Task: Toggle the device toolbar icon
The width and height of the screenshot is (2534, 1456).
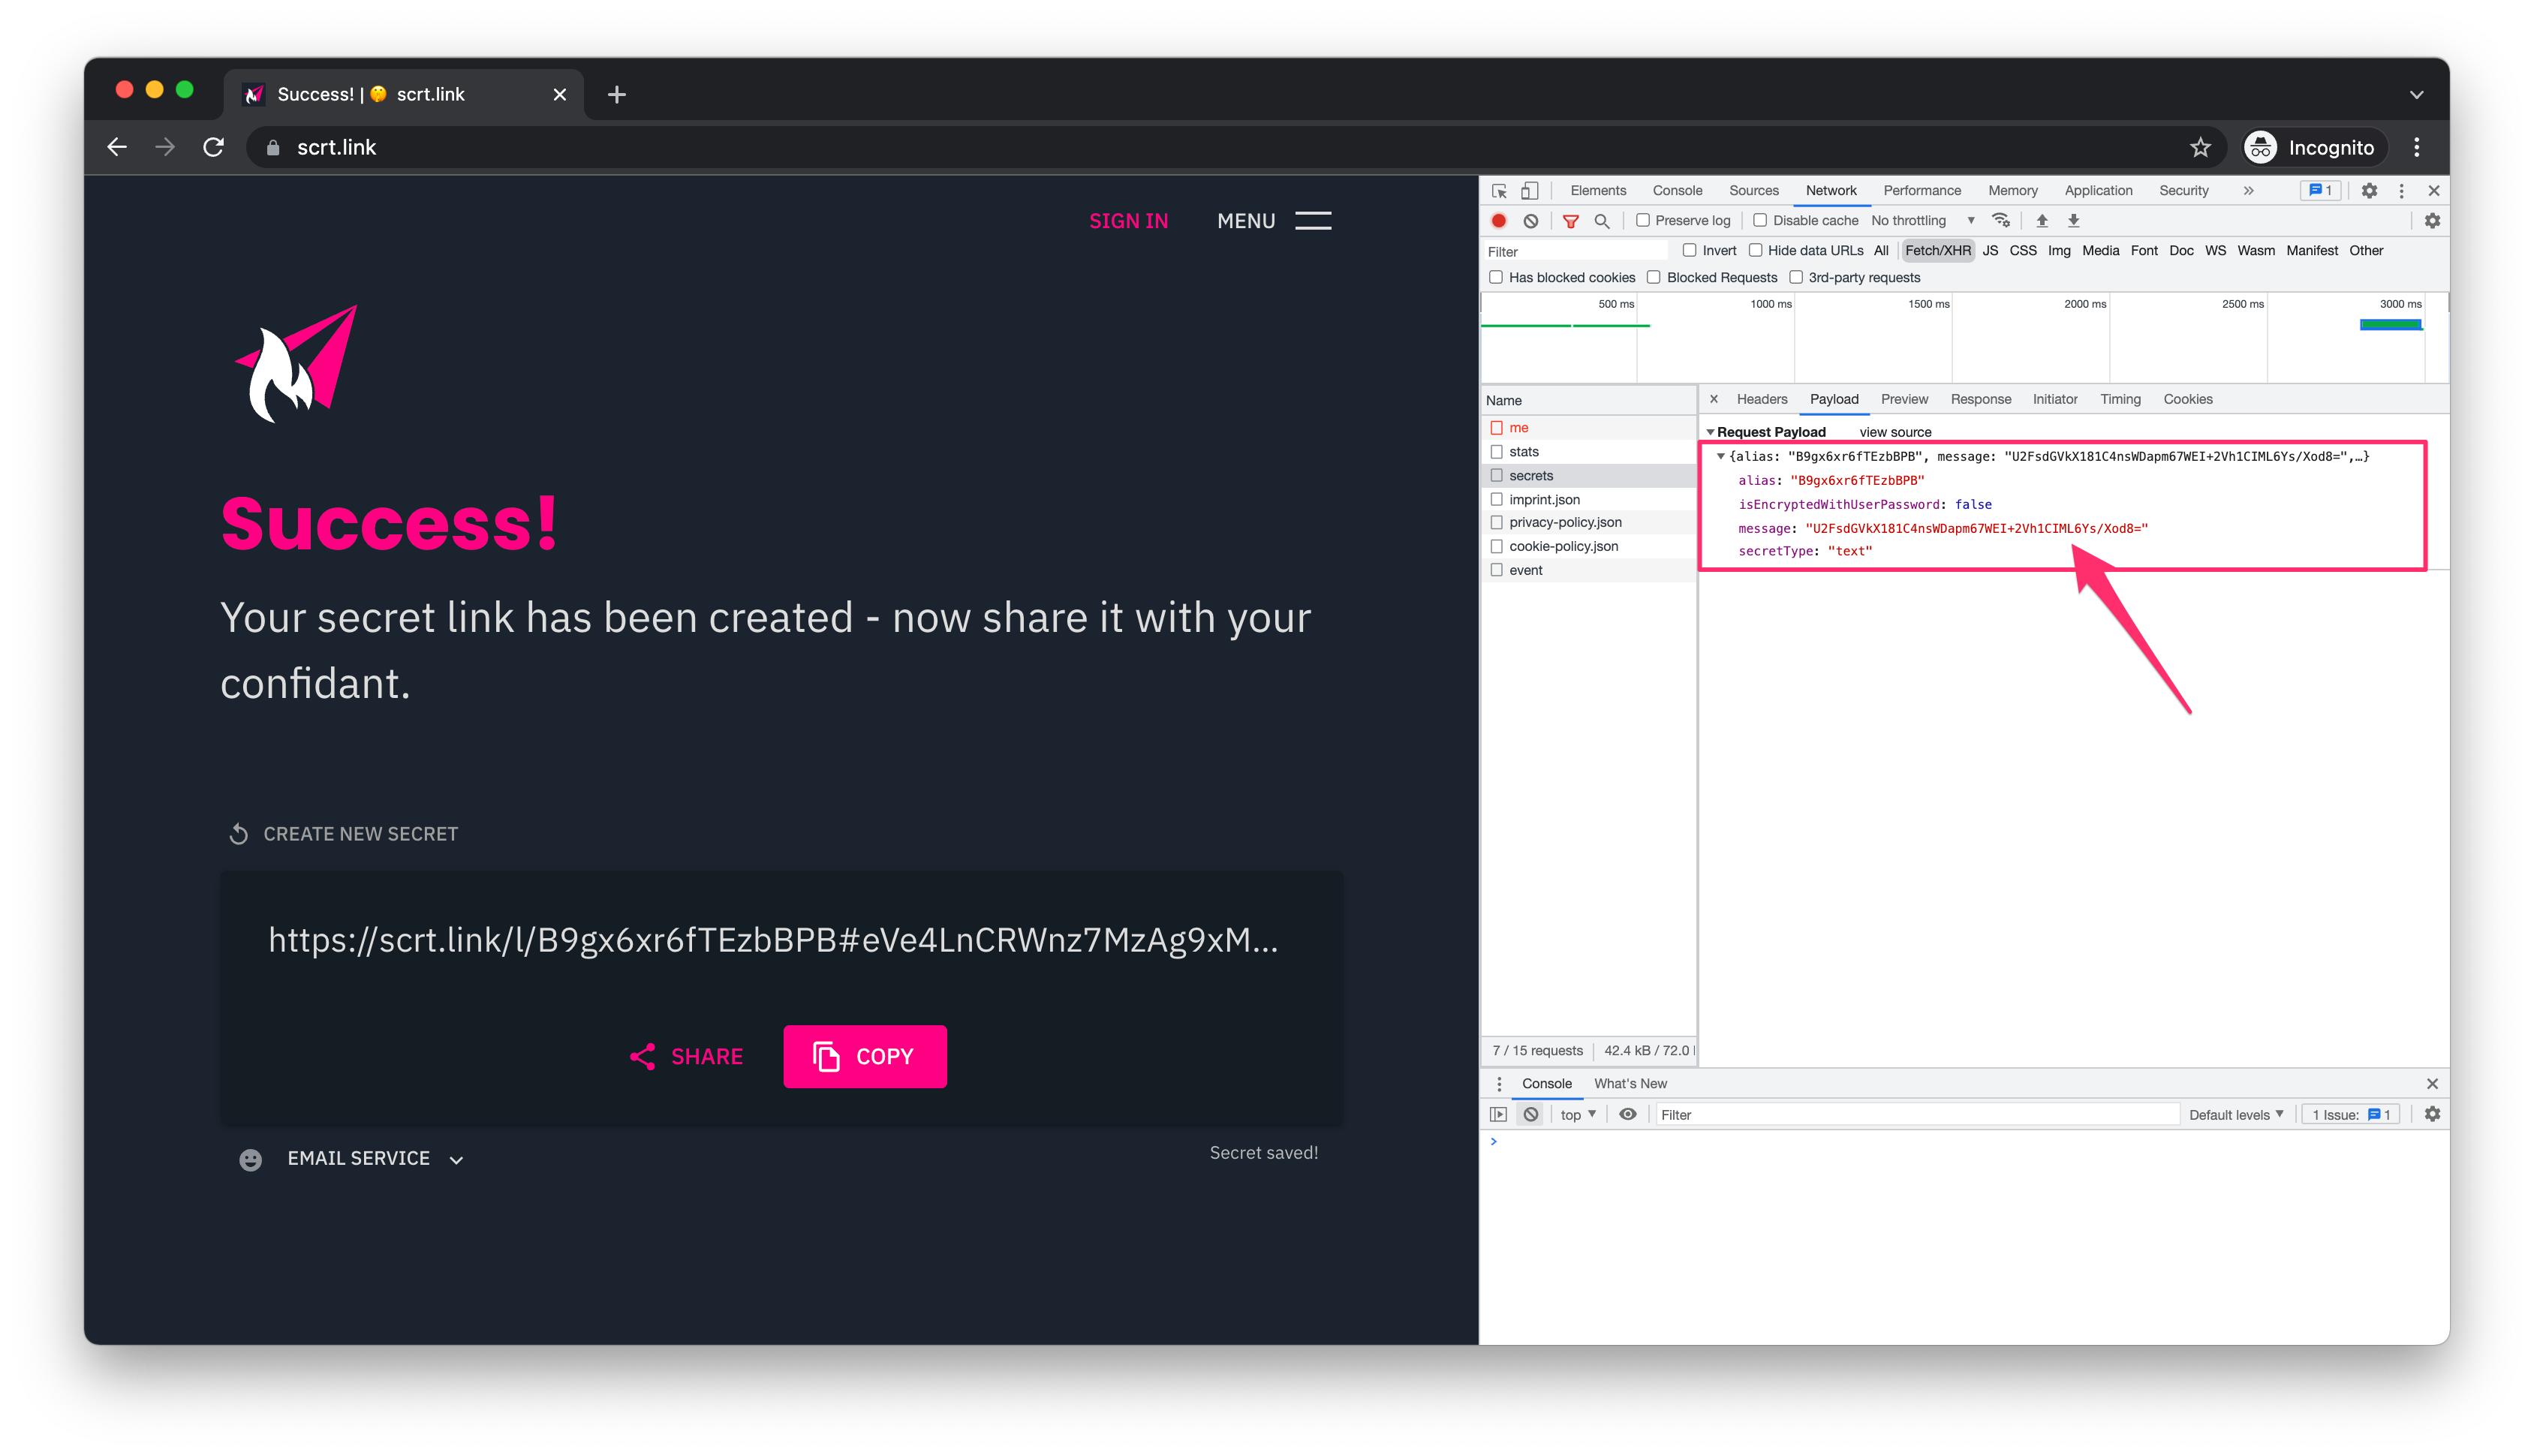Action: point(1530,190)
